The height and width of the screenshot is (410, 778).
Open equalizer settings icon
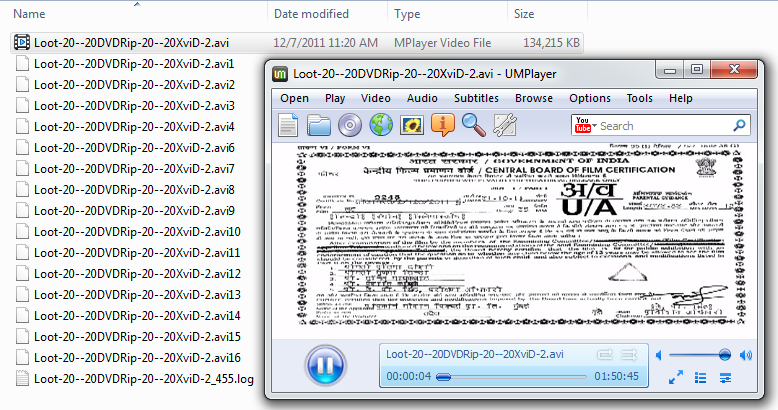coord(725,378)
